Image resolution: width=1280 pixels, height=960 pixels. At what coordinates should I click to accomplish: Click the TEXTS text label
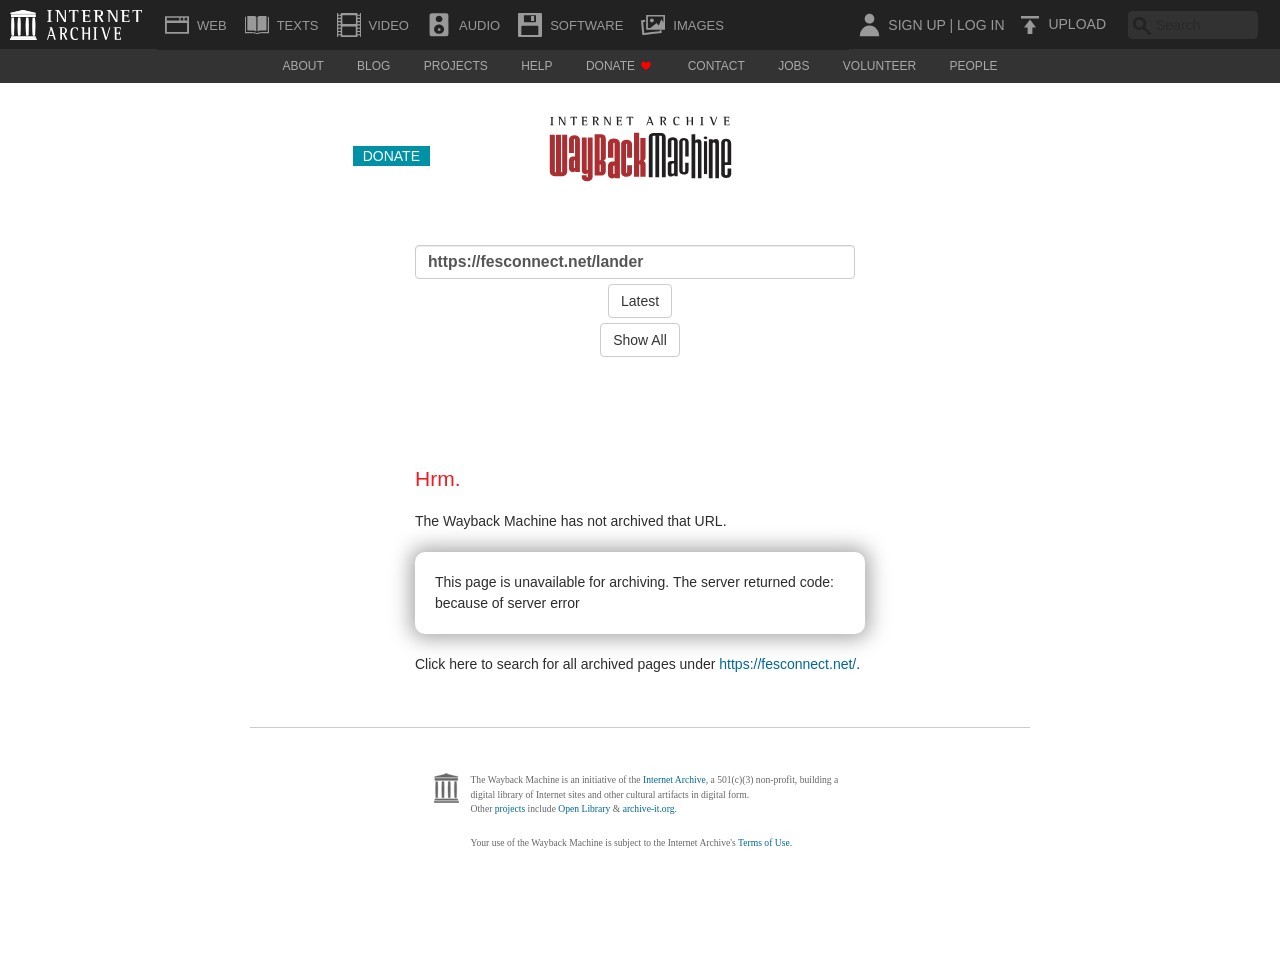(x=297, y=25)
